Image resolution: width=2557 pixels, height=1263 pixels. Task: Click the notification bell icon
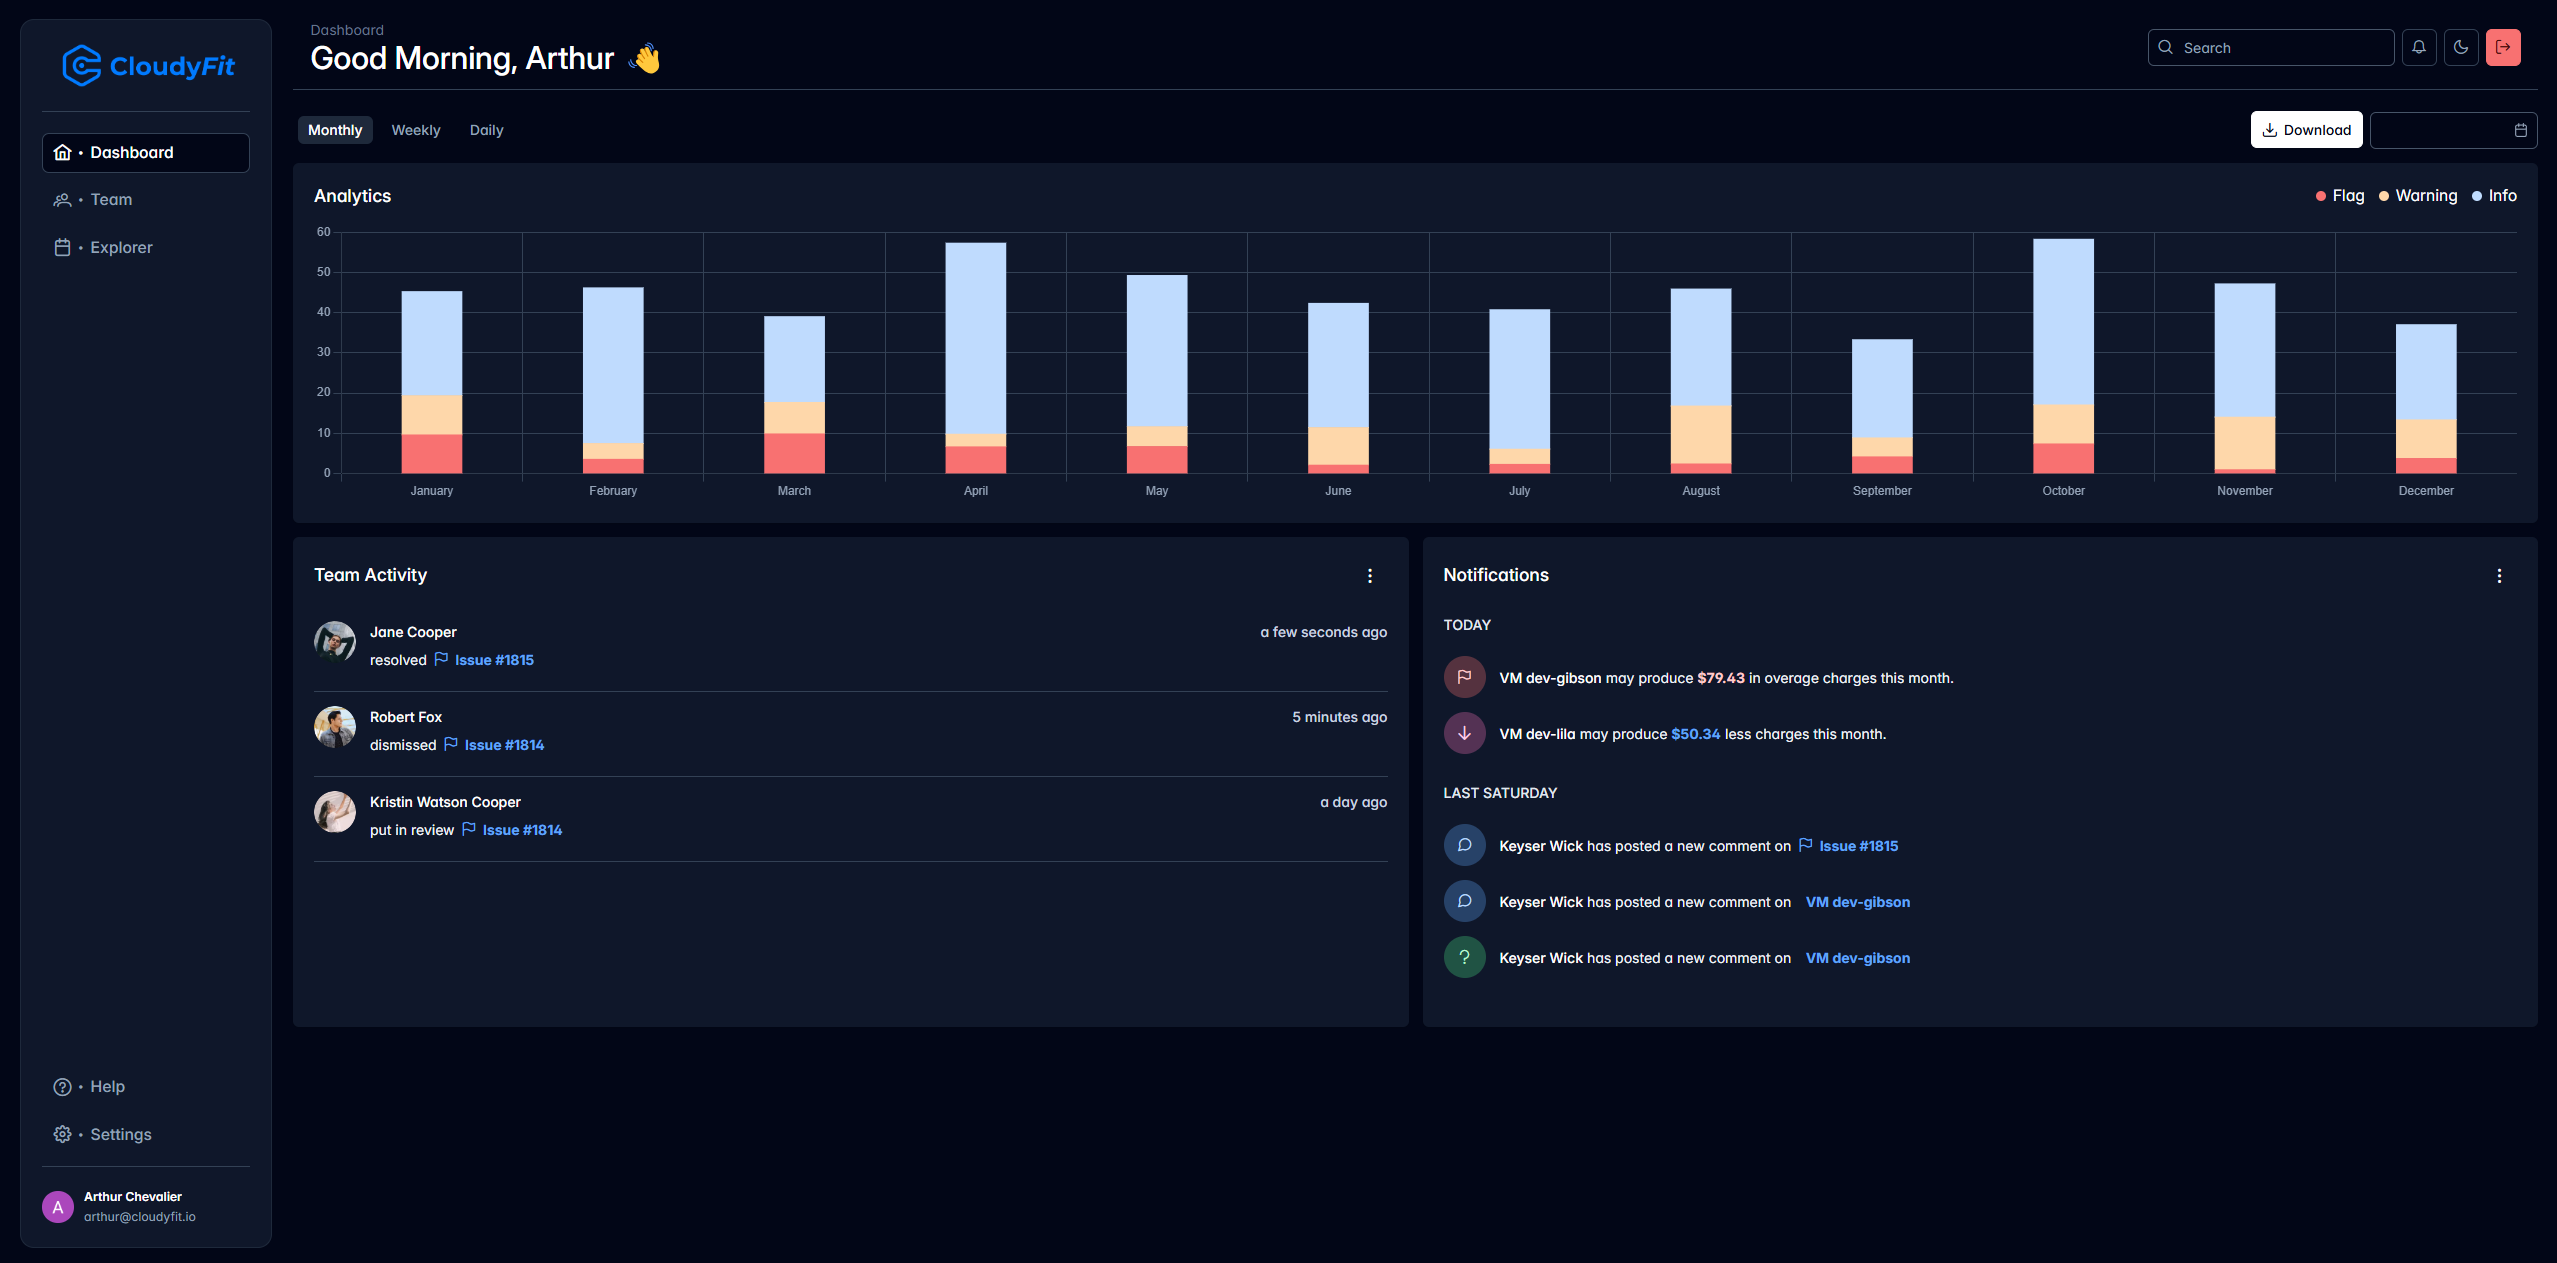(2420, 46)
